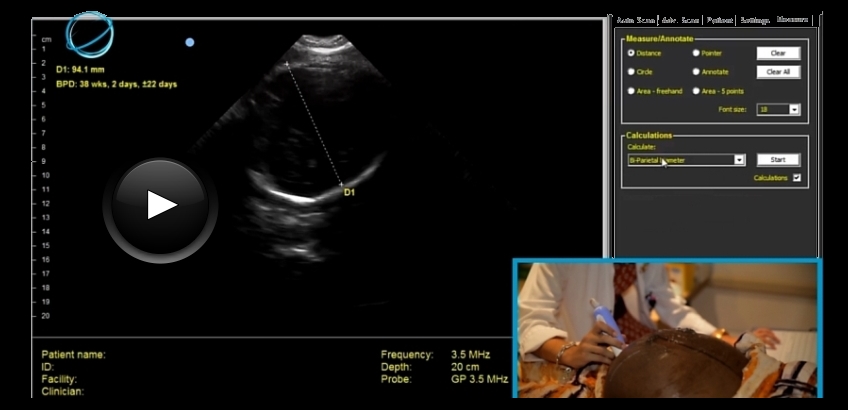Click the Depth 20 cm value
Viewport: 848px width, 410px height.
coord(465,367)
